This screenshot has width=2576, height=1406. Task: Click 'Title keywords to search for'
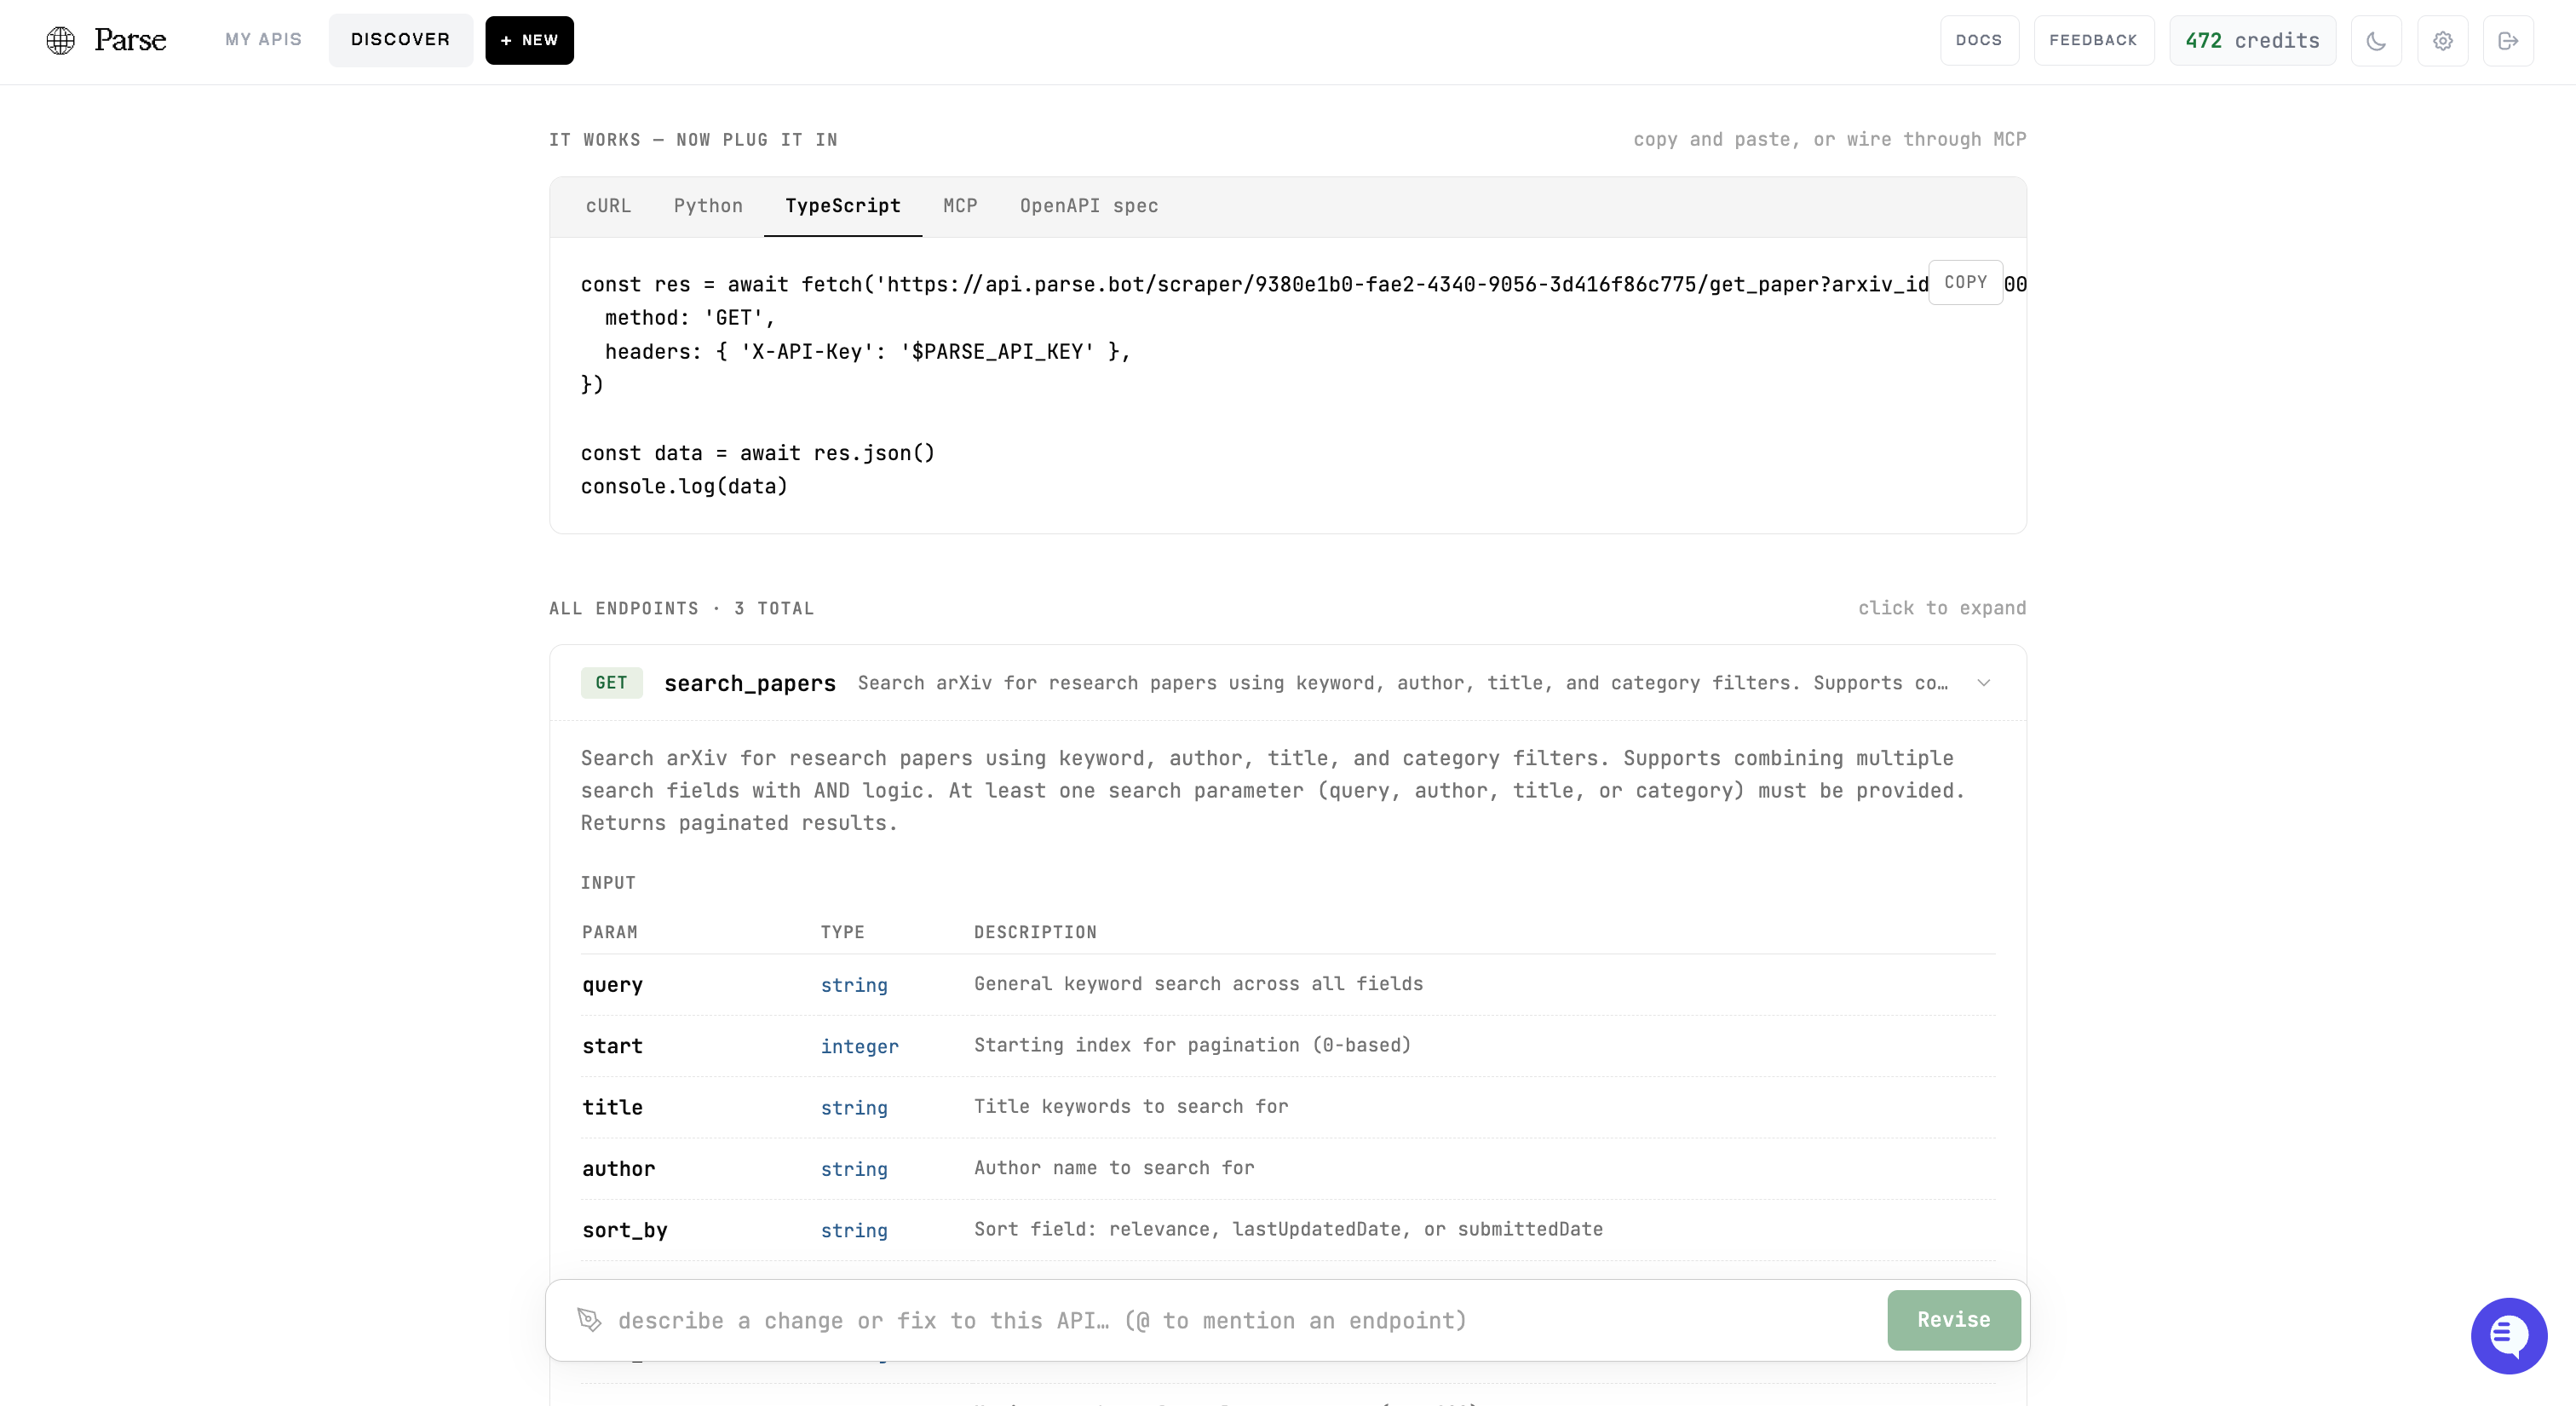[1131, 1106]
